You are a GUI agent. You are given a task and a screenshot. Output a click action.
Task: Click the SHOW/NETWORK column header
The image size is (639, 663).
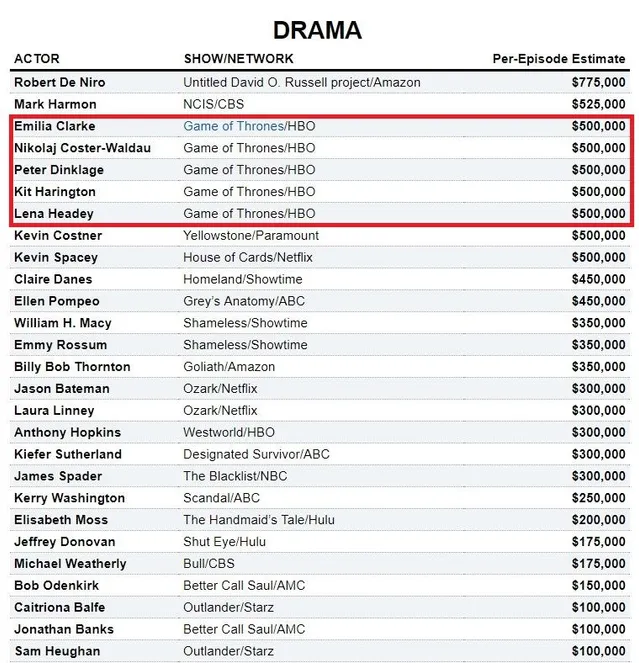[238, 58]
